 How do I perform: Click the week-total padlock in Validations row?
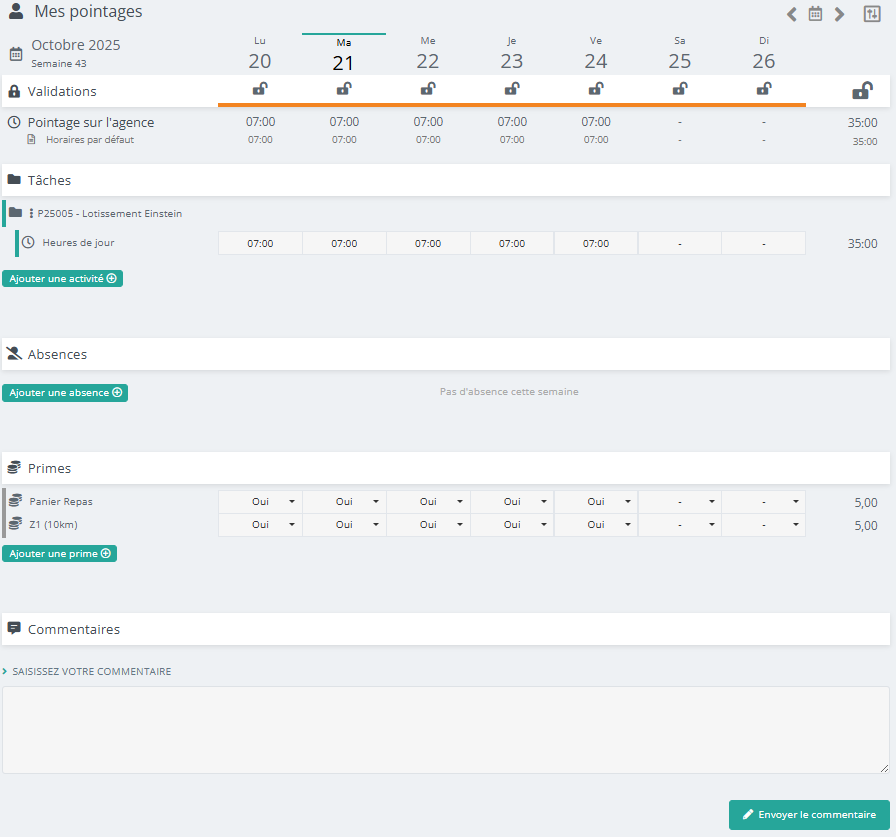click(861, 91)
